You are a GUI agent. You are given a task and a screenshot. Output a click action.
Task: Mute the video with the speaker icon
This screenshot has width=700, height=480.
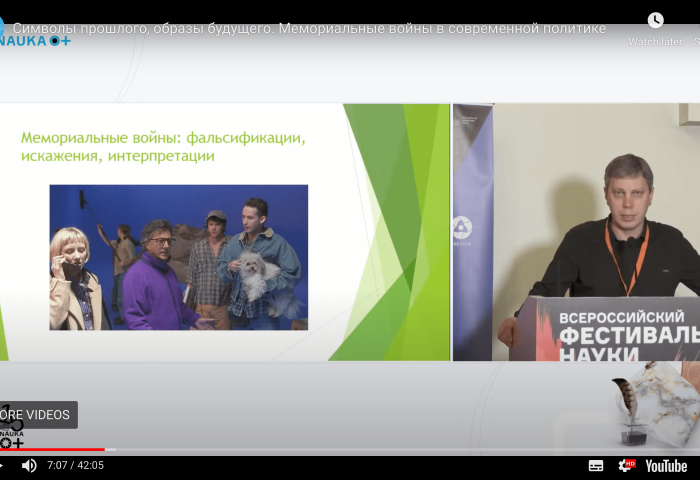[29, 466]
